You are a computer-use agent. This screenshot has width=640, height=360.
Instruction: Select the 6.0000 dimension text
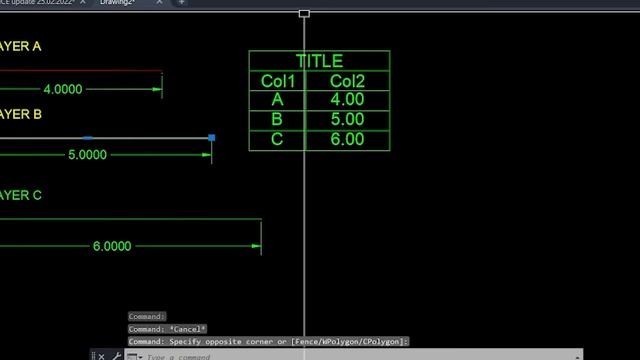(112, 246)
